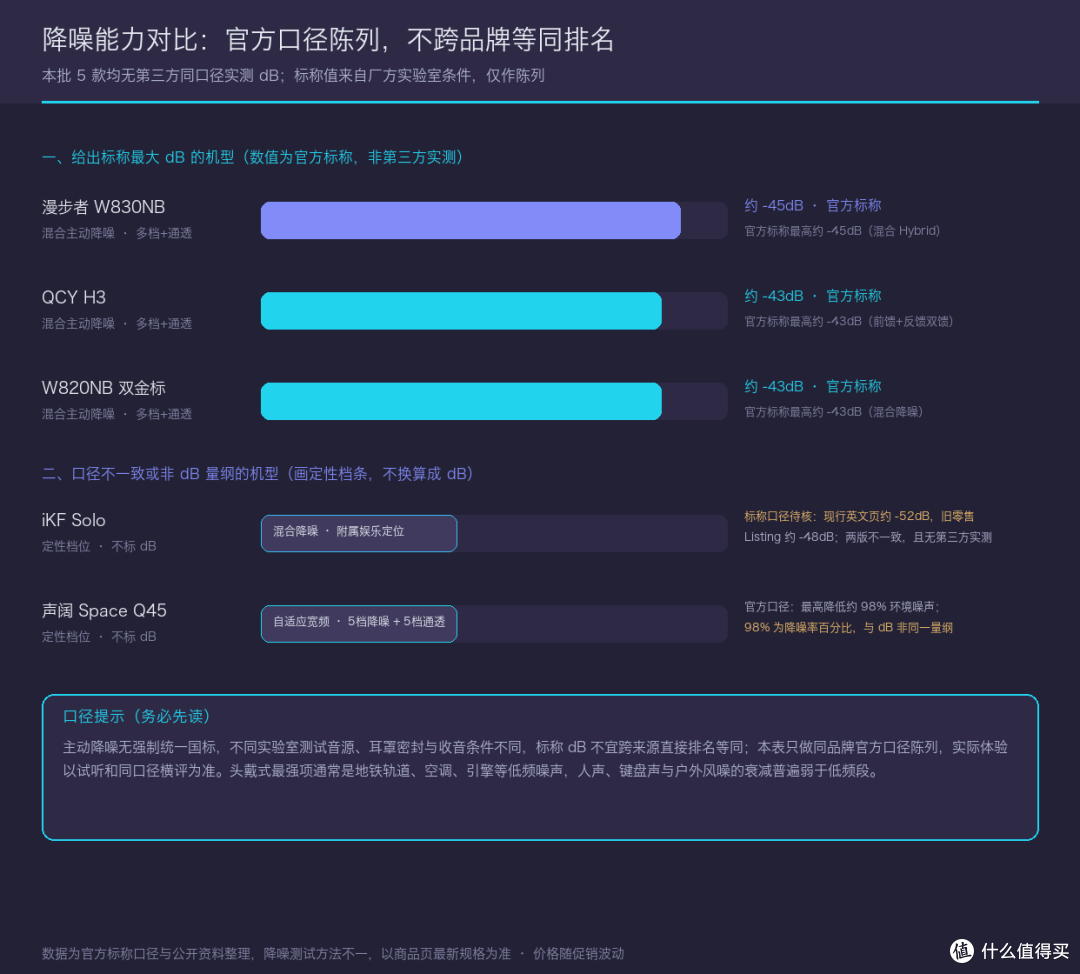This screenshot has height=974, width=1080.
Task: Click the 约 -45dB · 官方标称 label
Action: pyautogui.click(x=813, y=205)
